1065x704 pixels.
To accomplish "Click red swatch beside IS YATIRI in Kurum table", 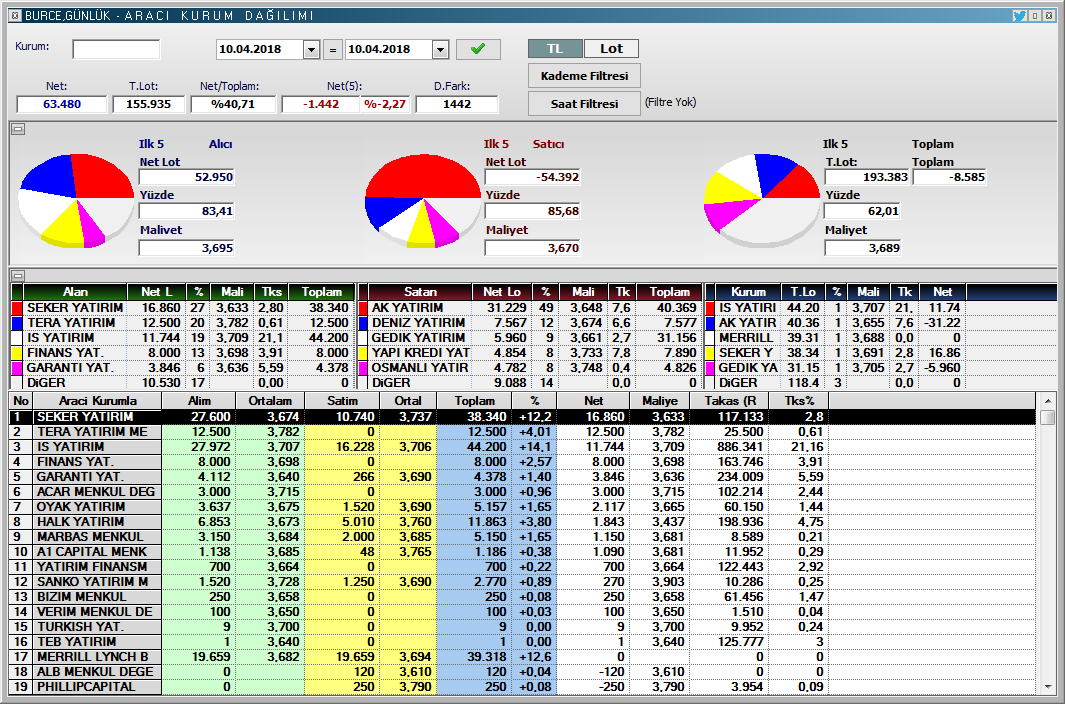I will click(710, 308).
